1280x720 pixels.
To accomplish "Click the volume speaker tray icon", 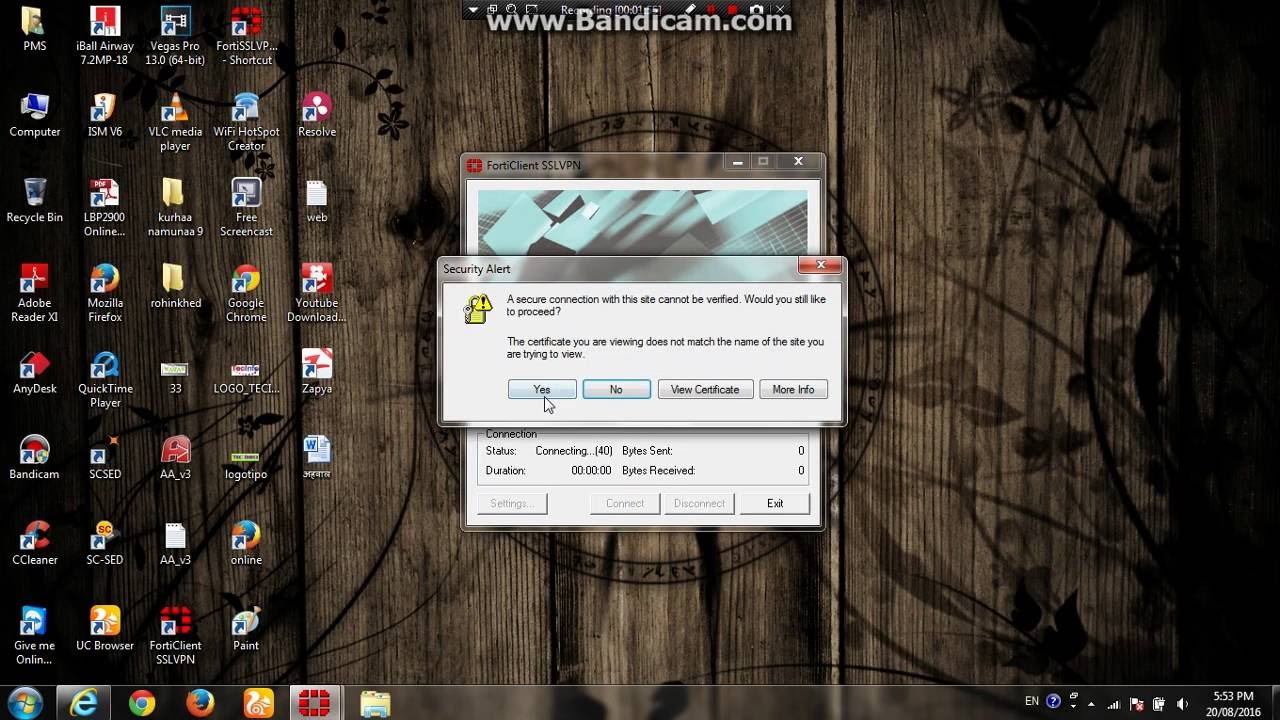I will tap(1183, 704).
